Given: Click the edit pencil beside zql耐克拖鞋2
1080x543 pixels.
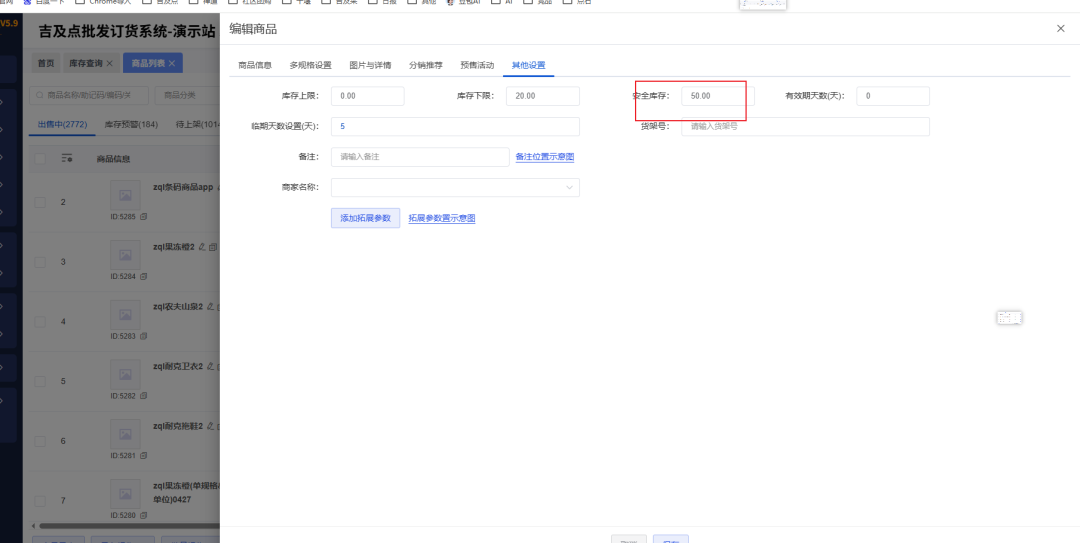Looking at the screenshot, I should click(210, 427).
